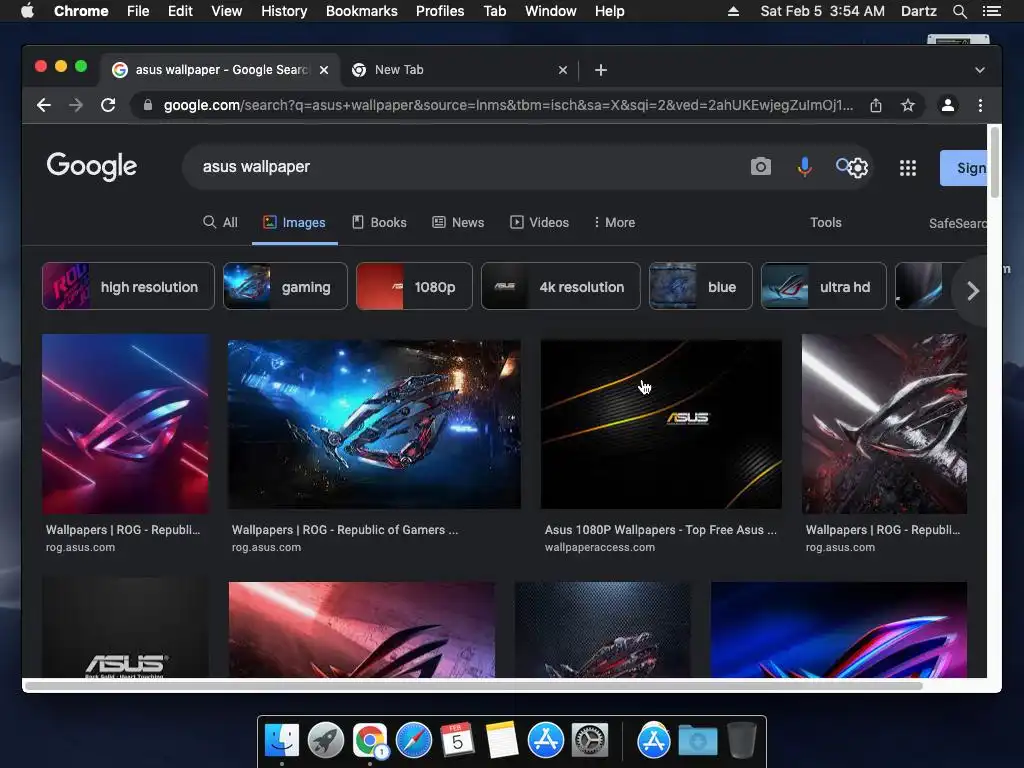Open the Bookmarks menu in the menu bar
Image resolution: width=1024 pixels, height=768 pixels.
pyautogui.click(x=361, y=11)
